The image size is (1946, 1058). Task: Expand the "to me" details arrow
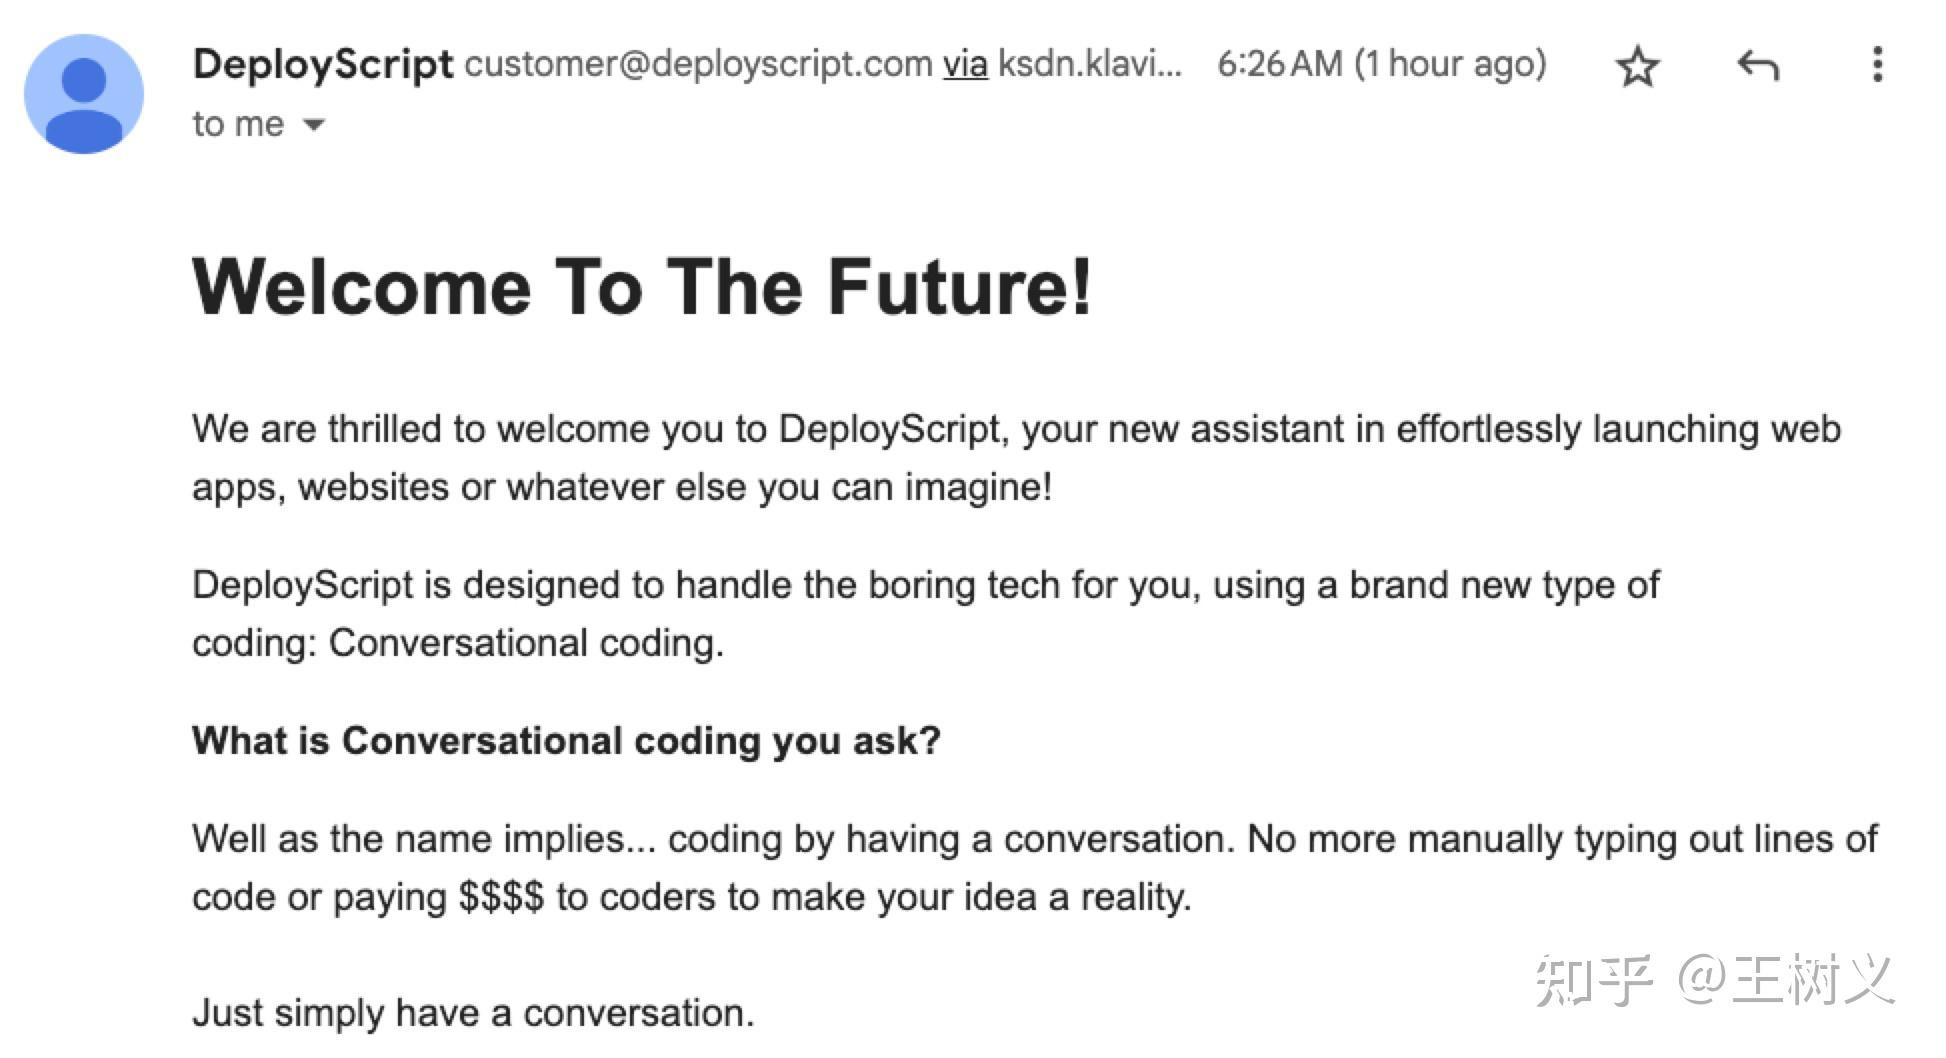click(314, 125)
